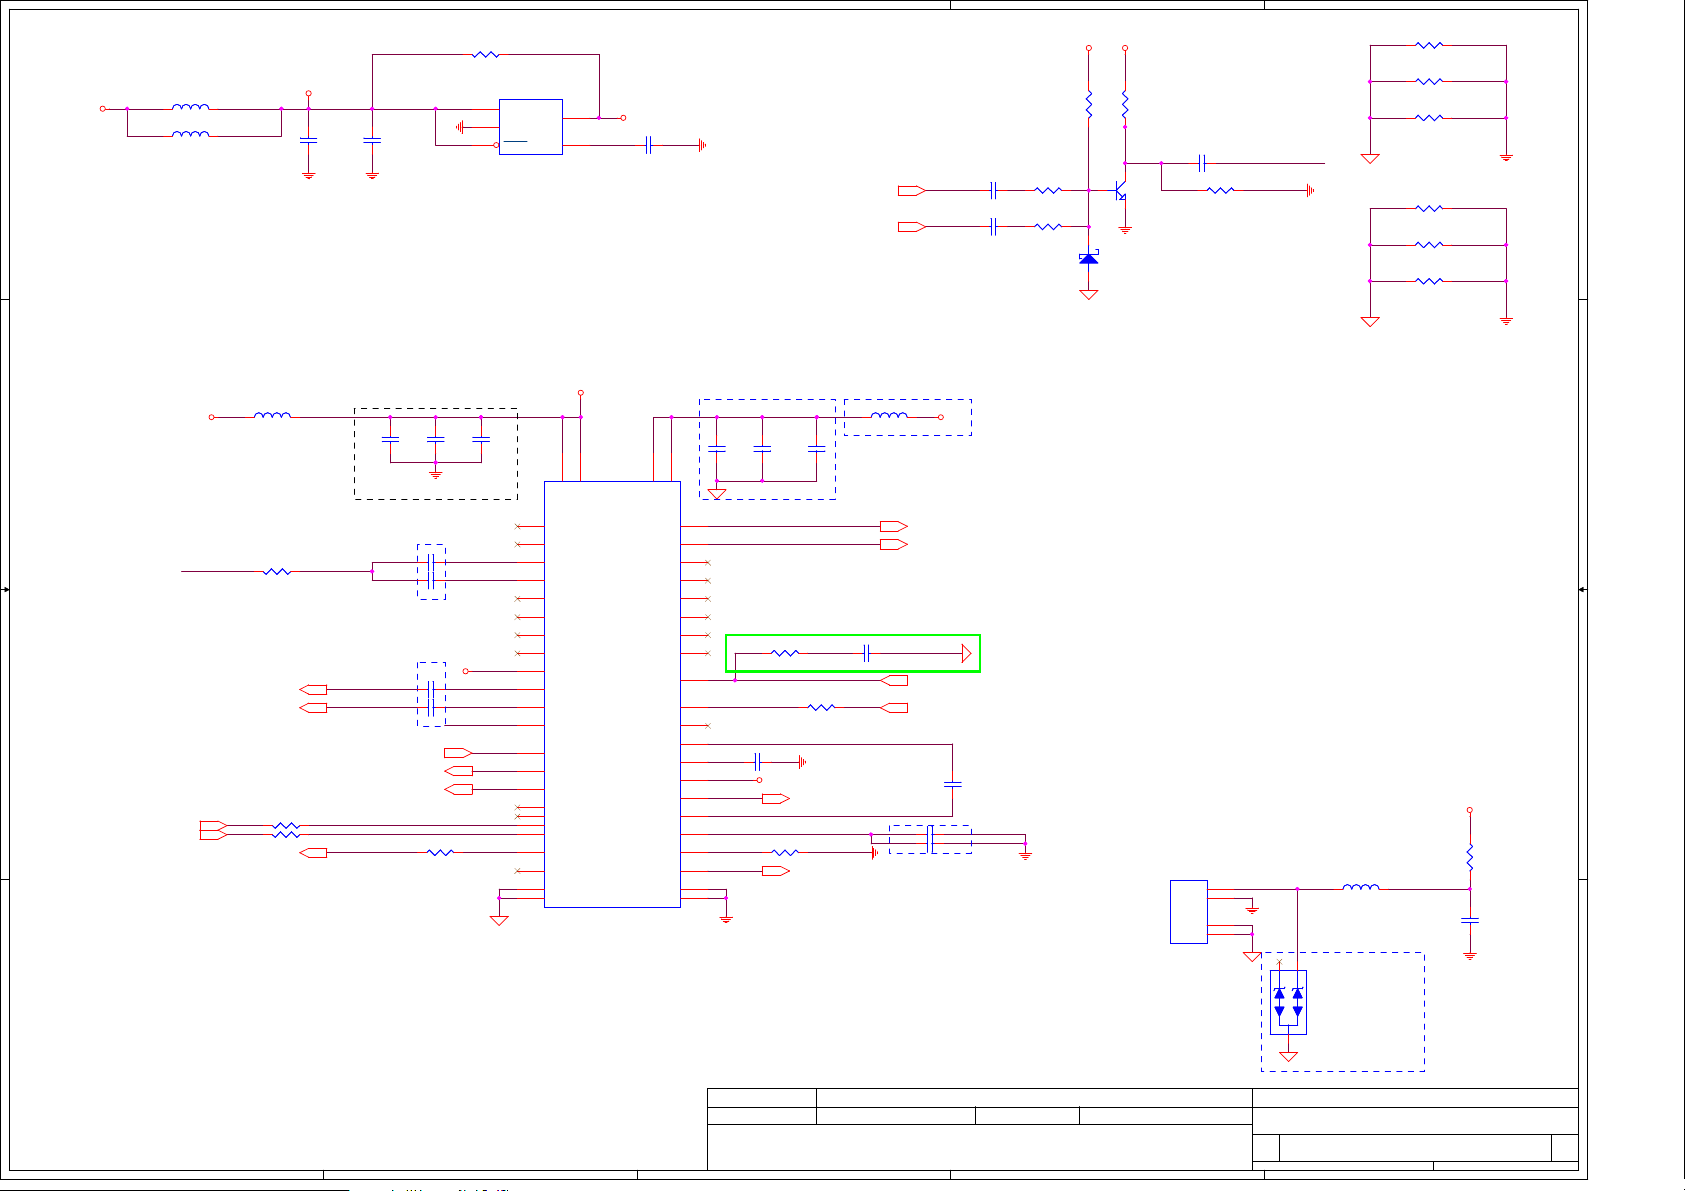Click the small regulator block at top left
The width and height of the screenshot is (1685, 1191).
[530, 127]
